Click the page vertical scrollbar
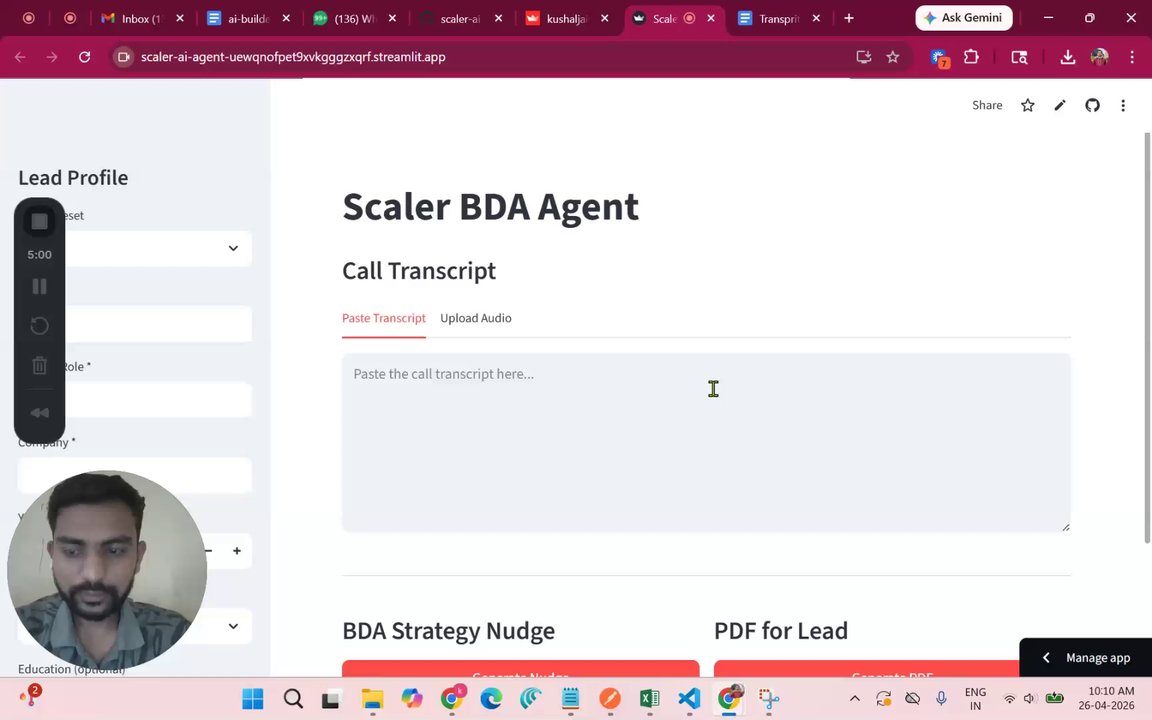Viewport: 1152px width, 720px height. click(1147, 338)
